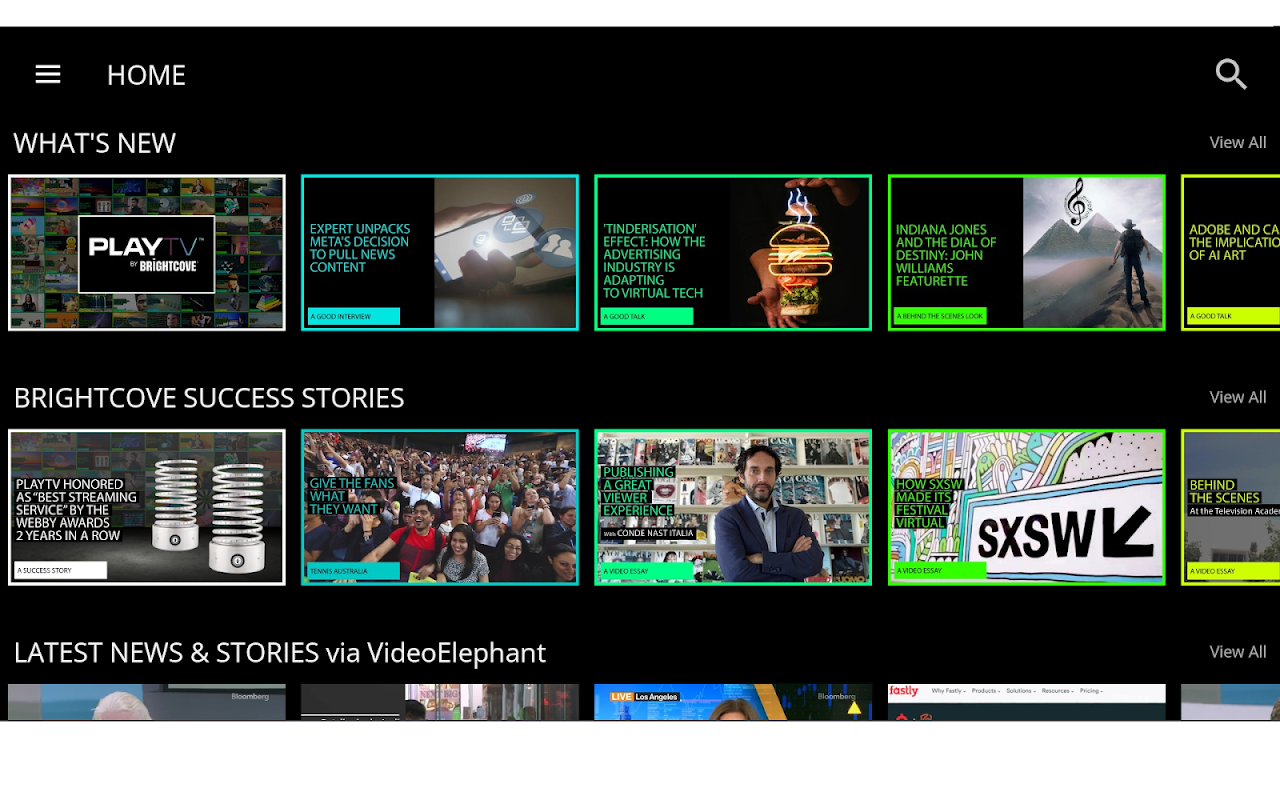Open the Fastly website news clip
Viewport: 1280px width, 800px height.
[x=1027, y=702]
